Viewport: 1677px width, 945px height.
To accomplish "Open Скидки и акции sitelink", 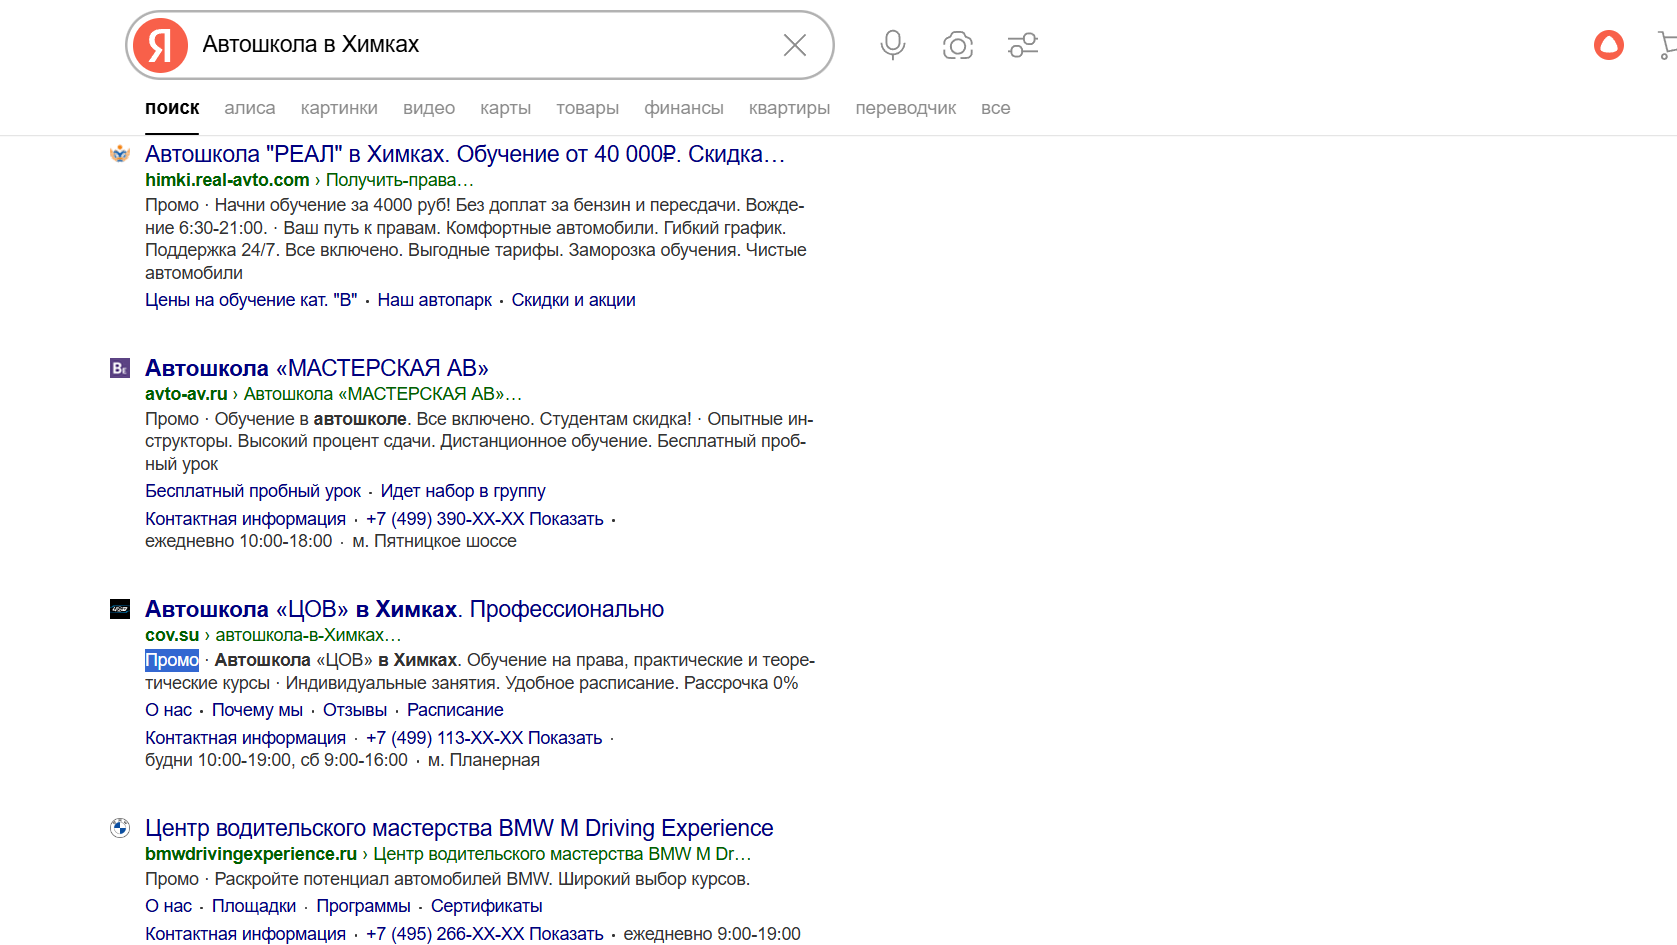I will 574,300.
